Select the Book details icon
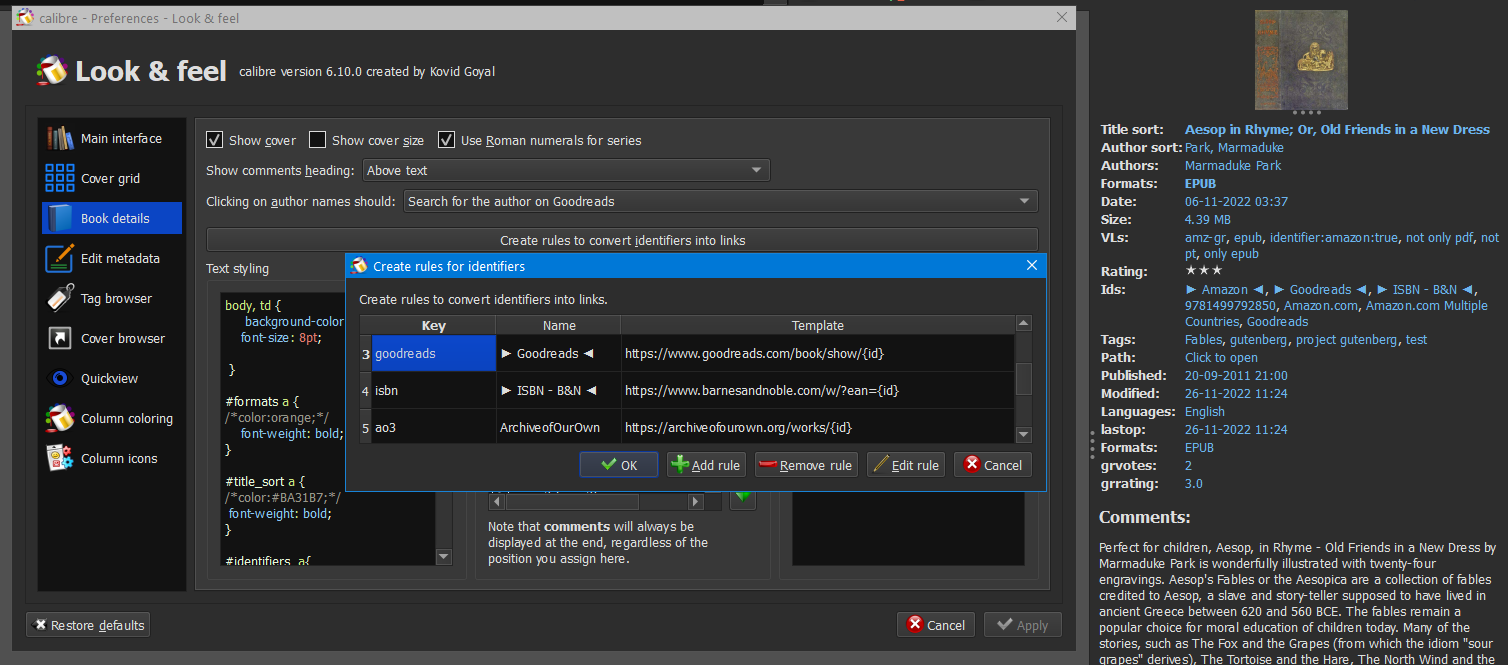 [x=60, y=218]
